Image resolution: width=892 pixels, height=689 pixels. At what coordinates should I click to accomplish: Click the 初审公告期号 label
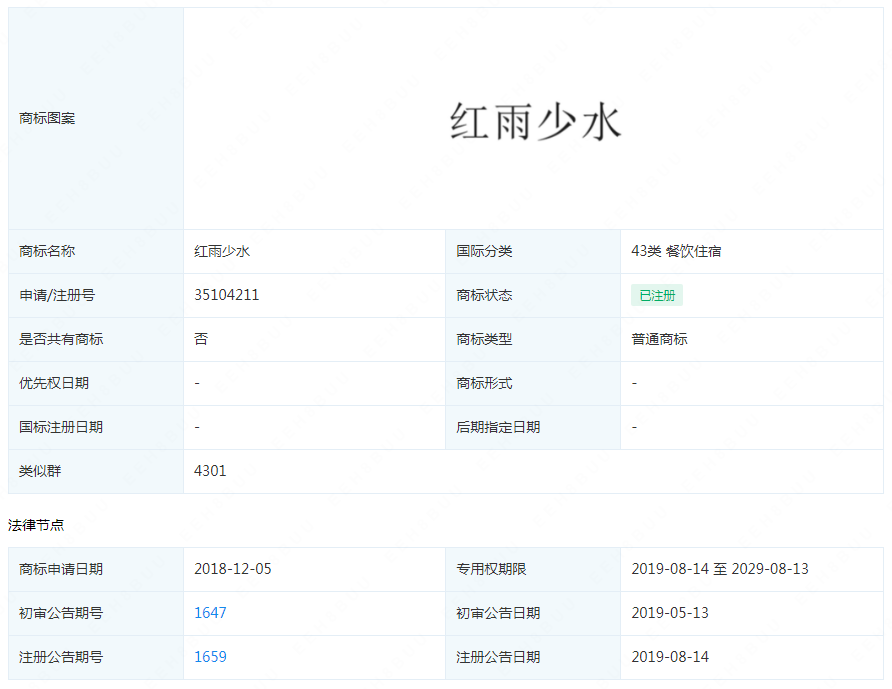coord(61,613)
